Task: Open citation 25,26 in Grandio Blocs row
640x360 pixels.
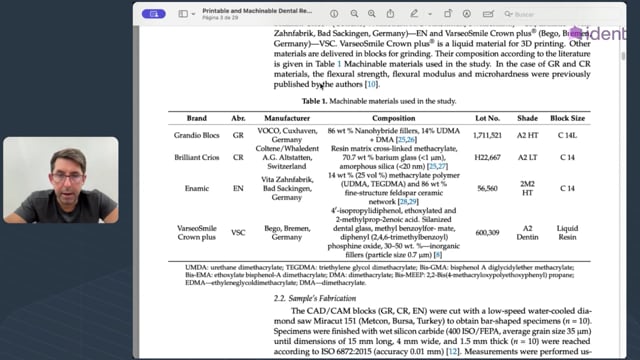Action: click(406, 140)
